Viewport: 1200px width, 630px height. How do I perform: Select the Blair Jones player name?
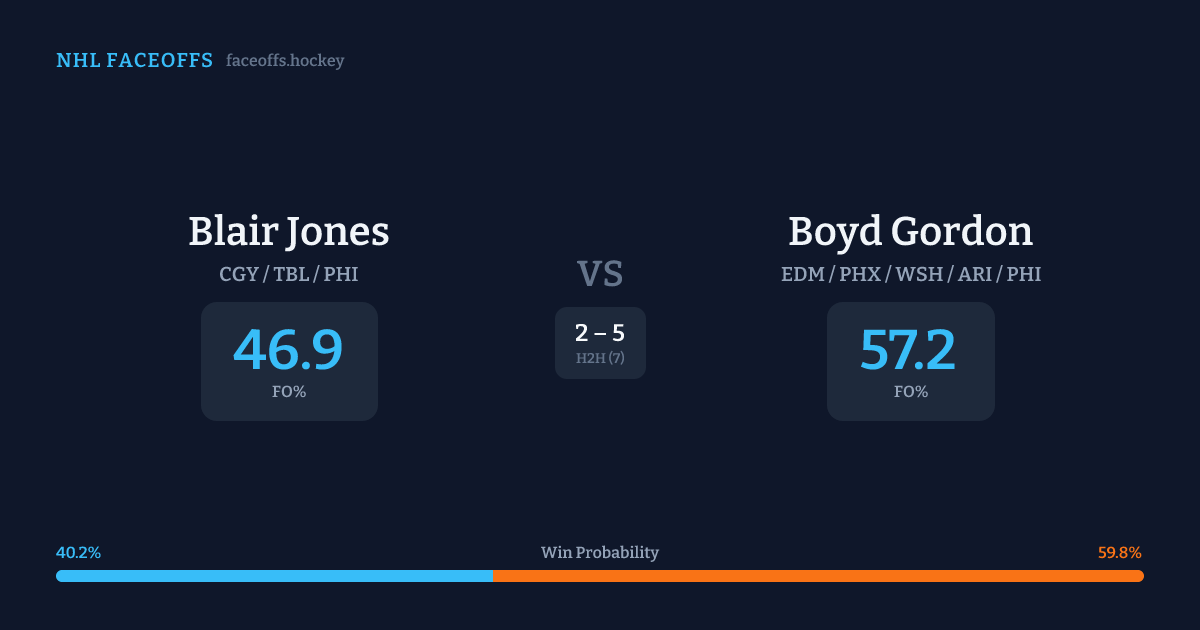point(289,232)
